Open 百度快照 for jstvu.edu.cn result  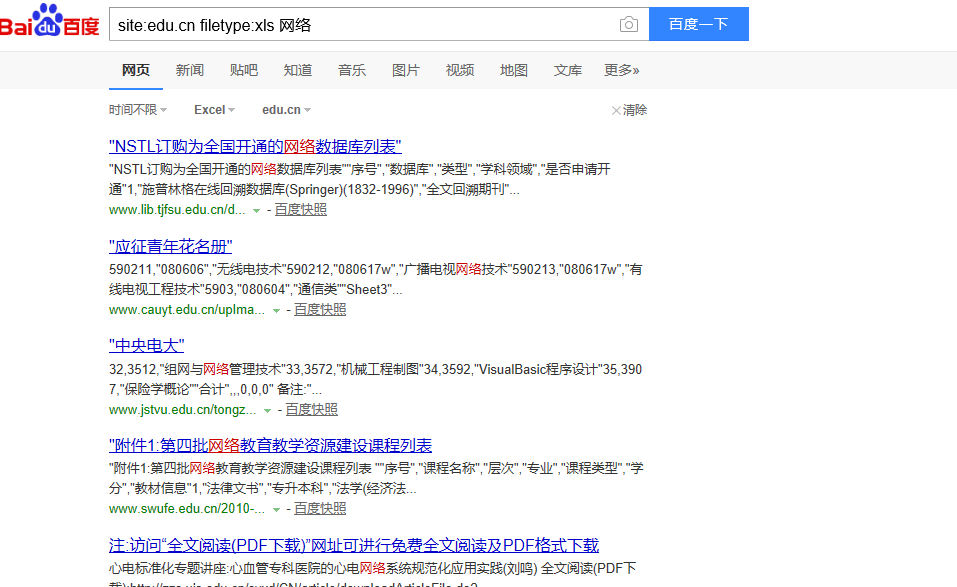point(311,410)
